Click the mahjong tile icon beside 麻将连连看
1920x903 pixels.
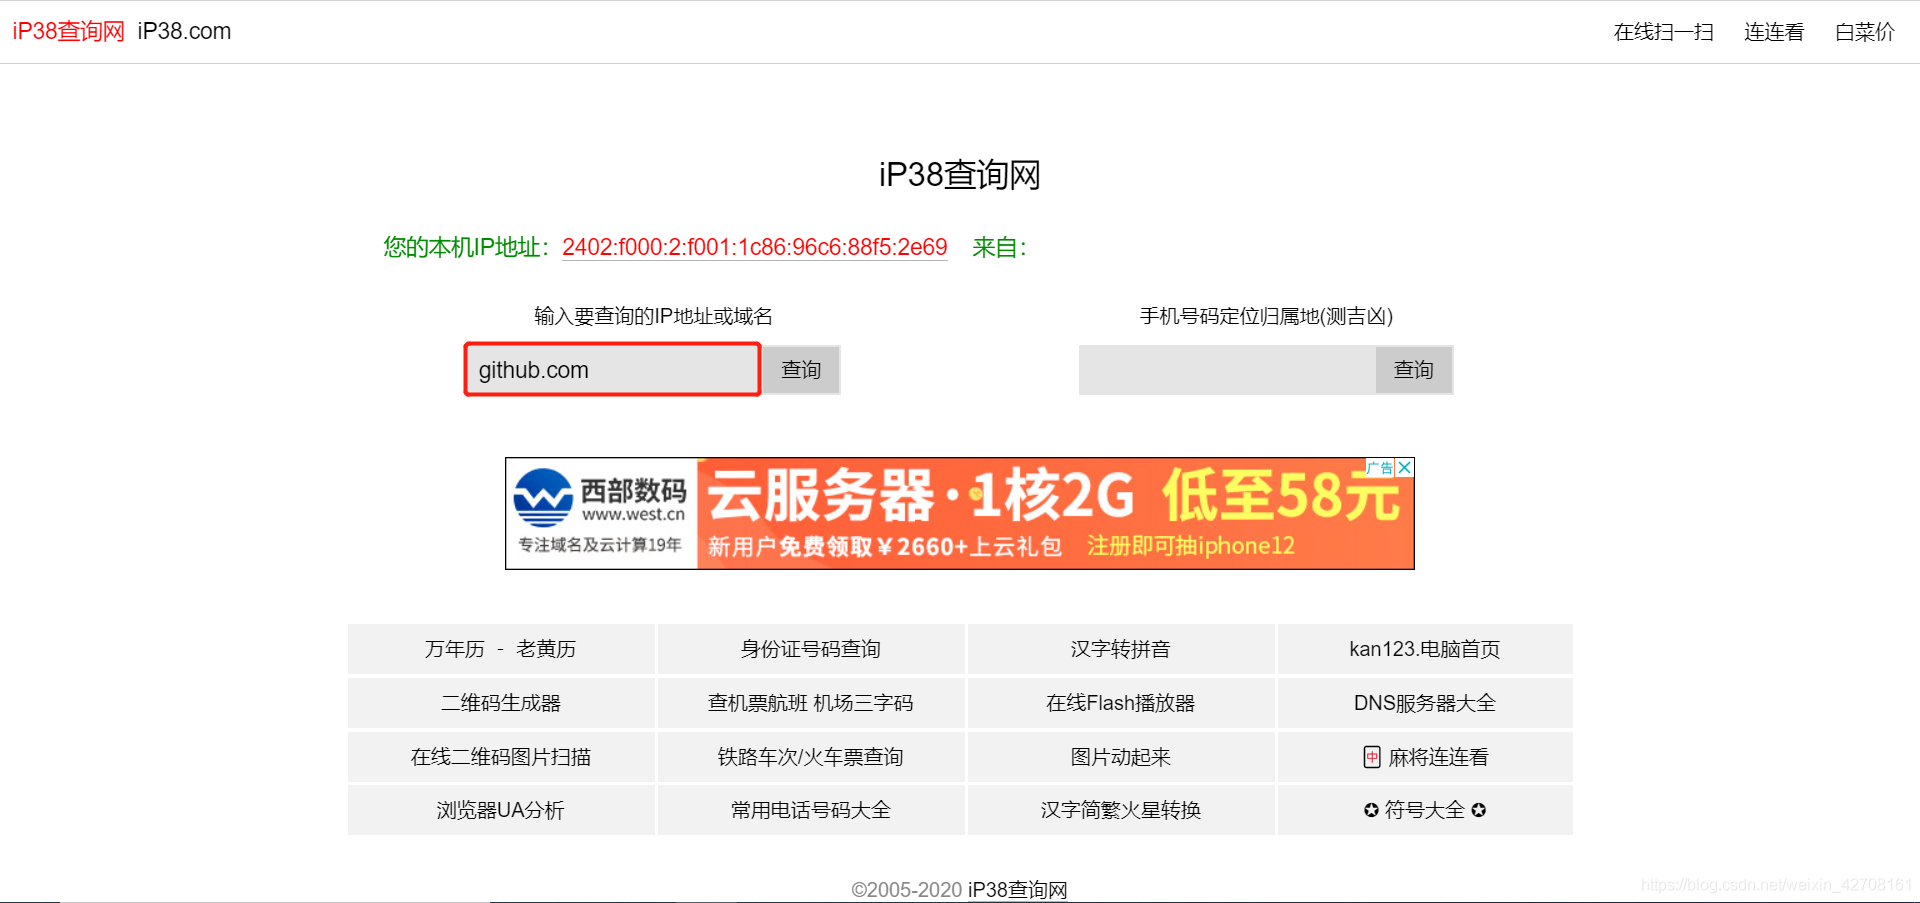click(x=1372, y=757)
